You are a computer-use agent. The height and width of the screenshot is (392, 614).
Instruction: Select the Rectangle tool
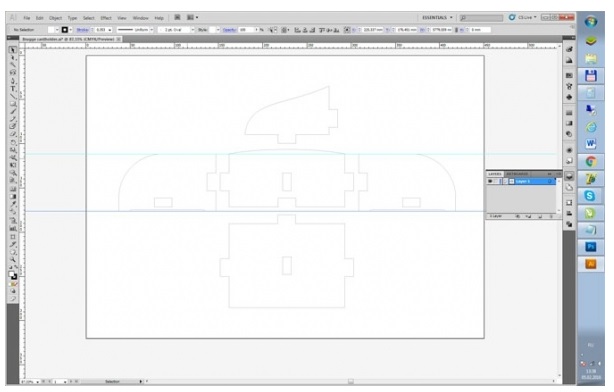13,104
